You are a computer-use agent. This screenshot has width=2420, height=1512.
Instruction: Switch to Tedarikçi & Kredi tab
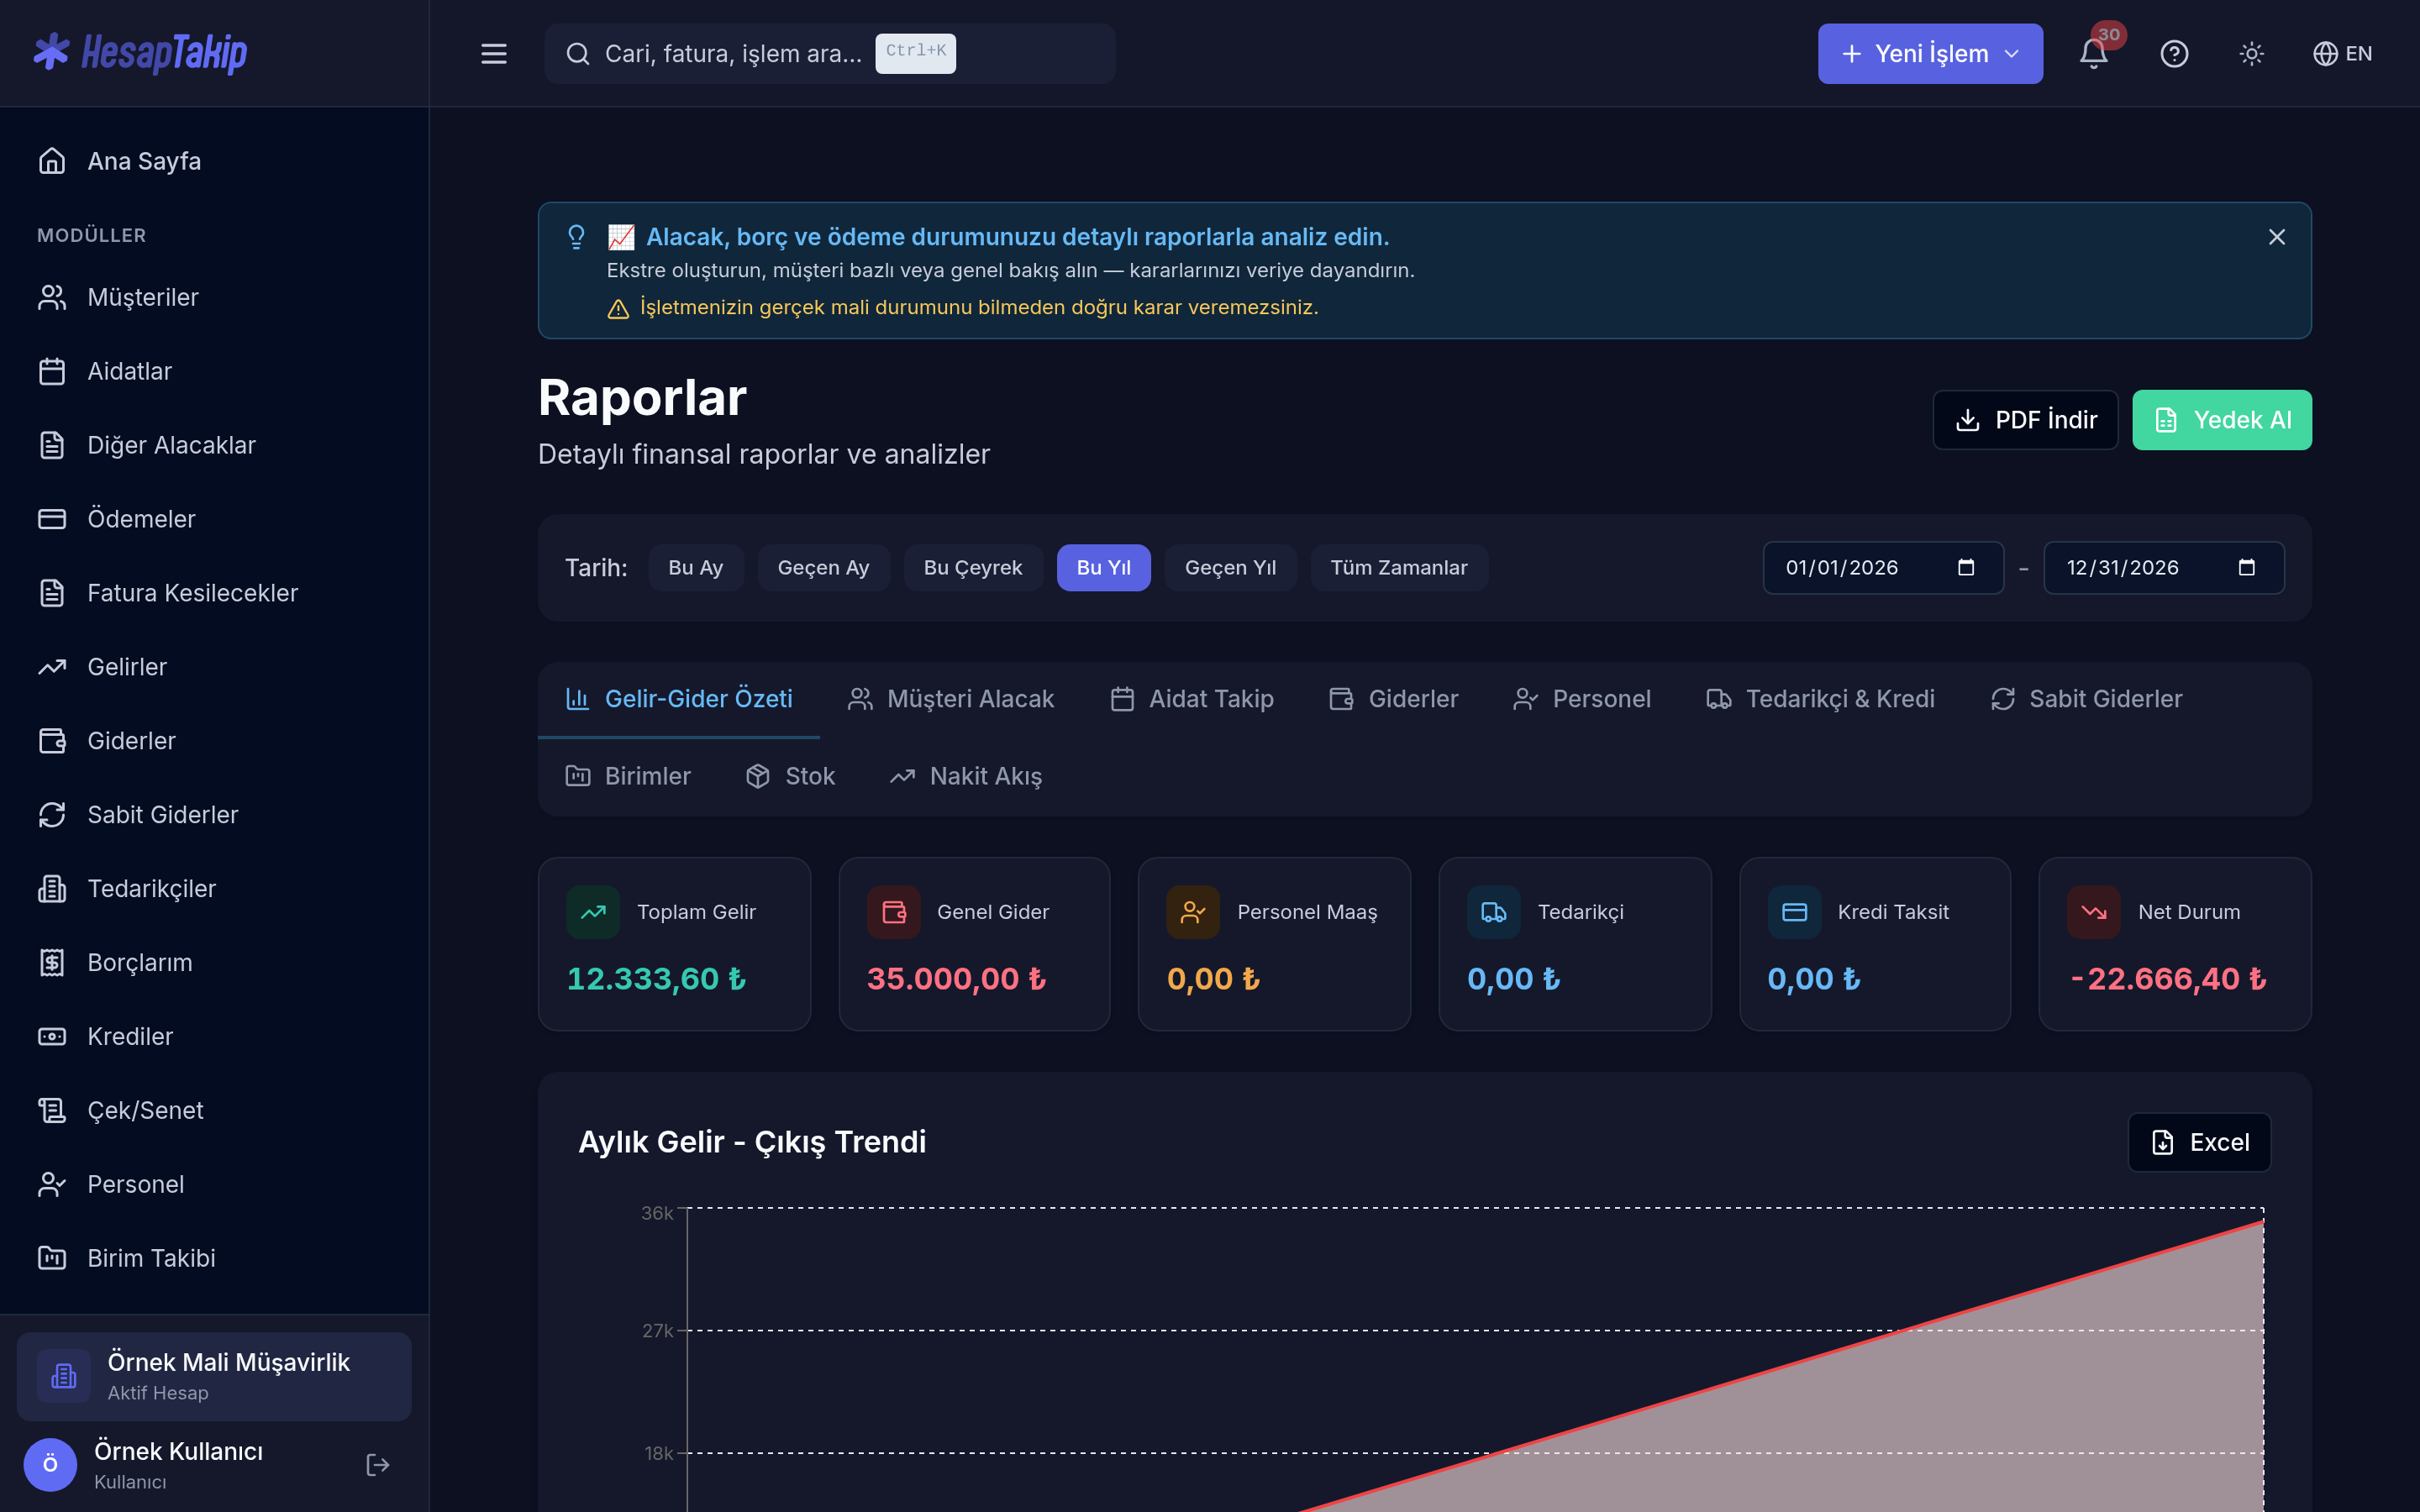coord(1821,699)
